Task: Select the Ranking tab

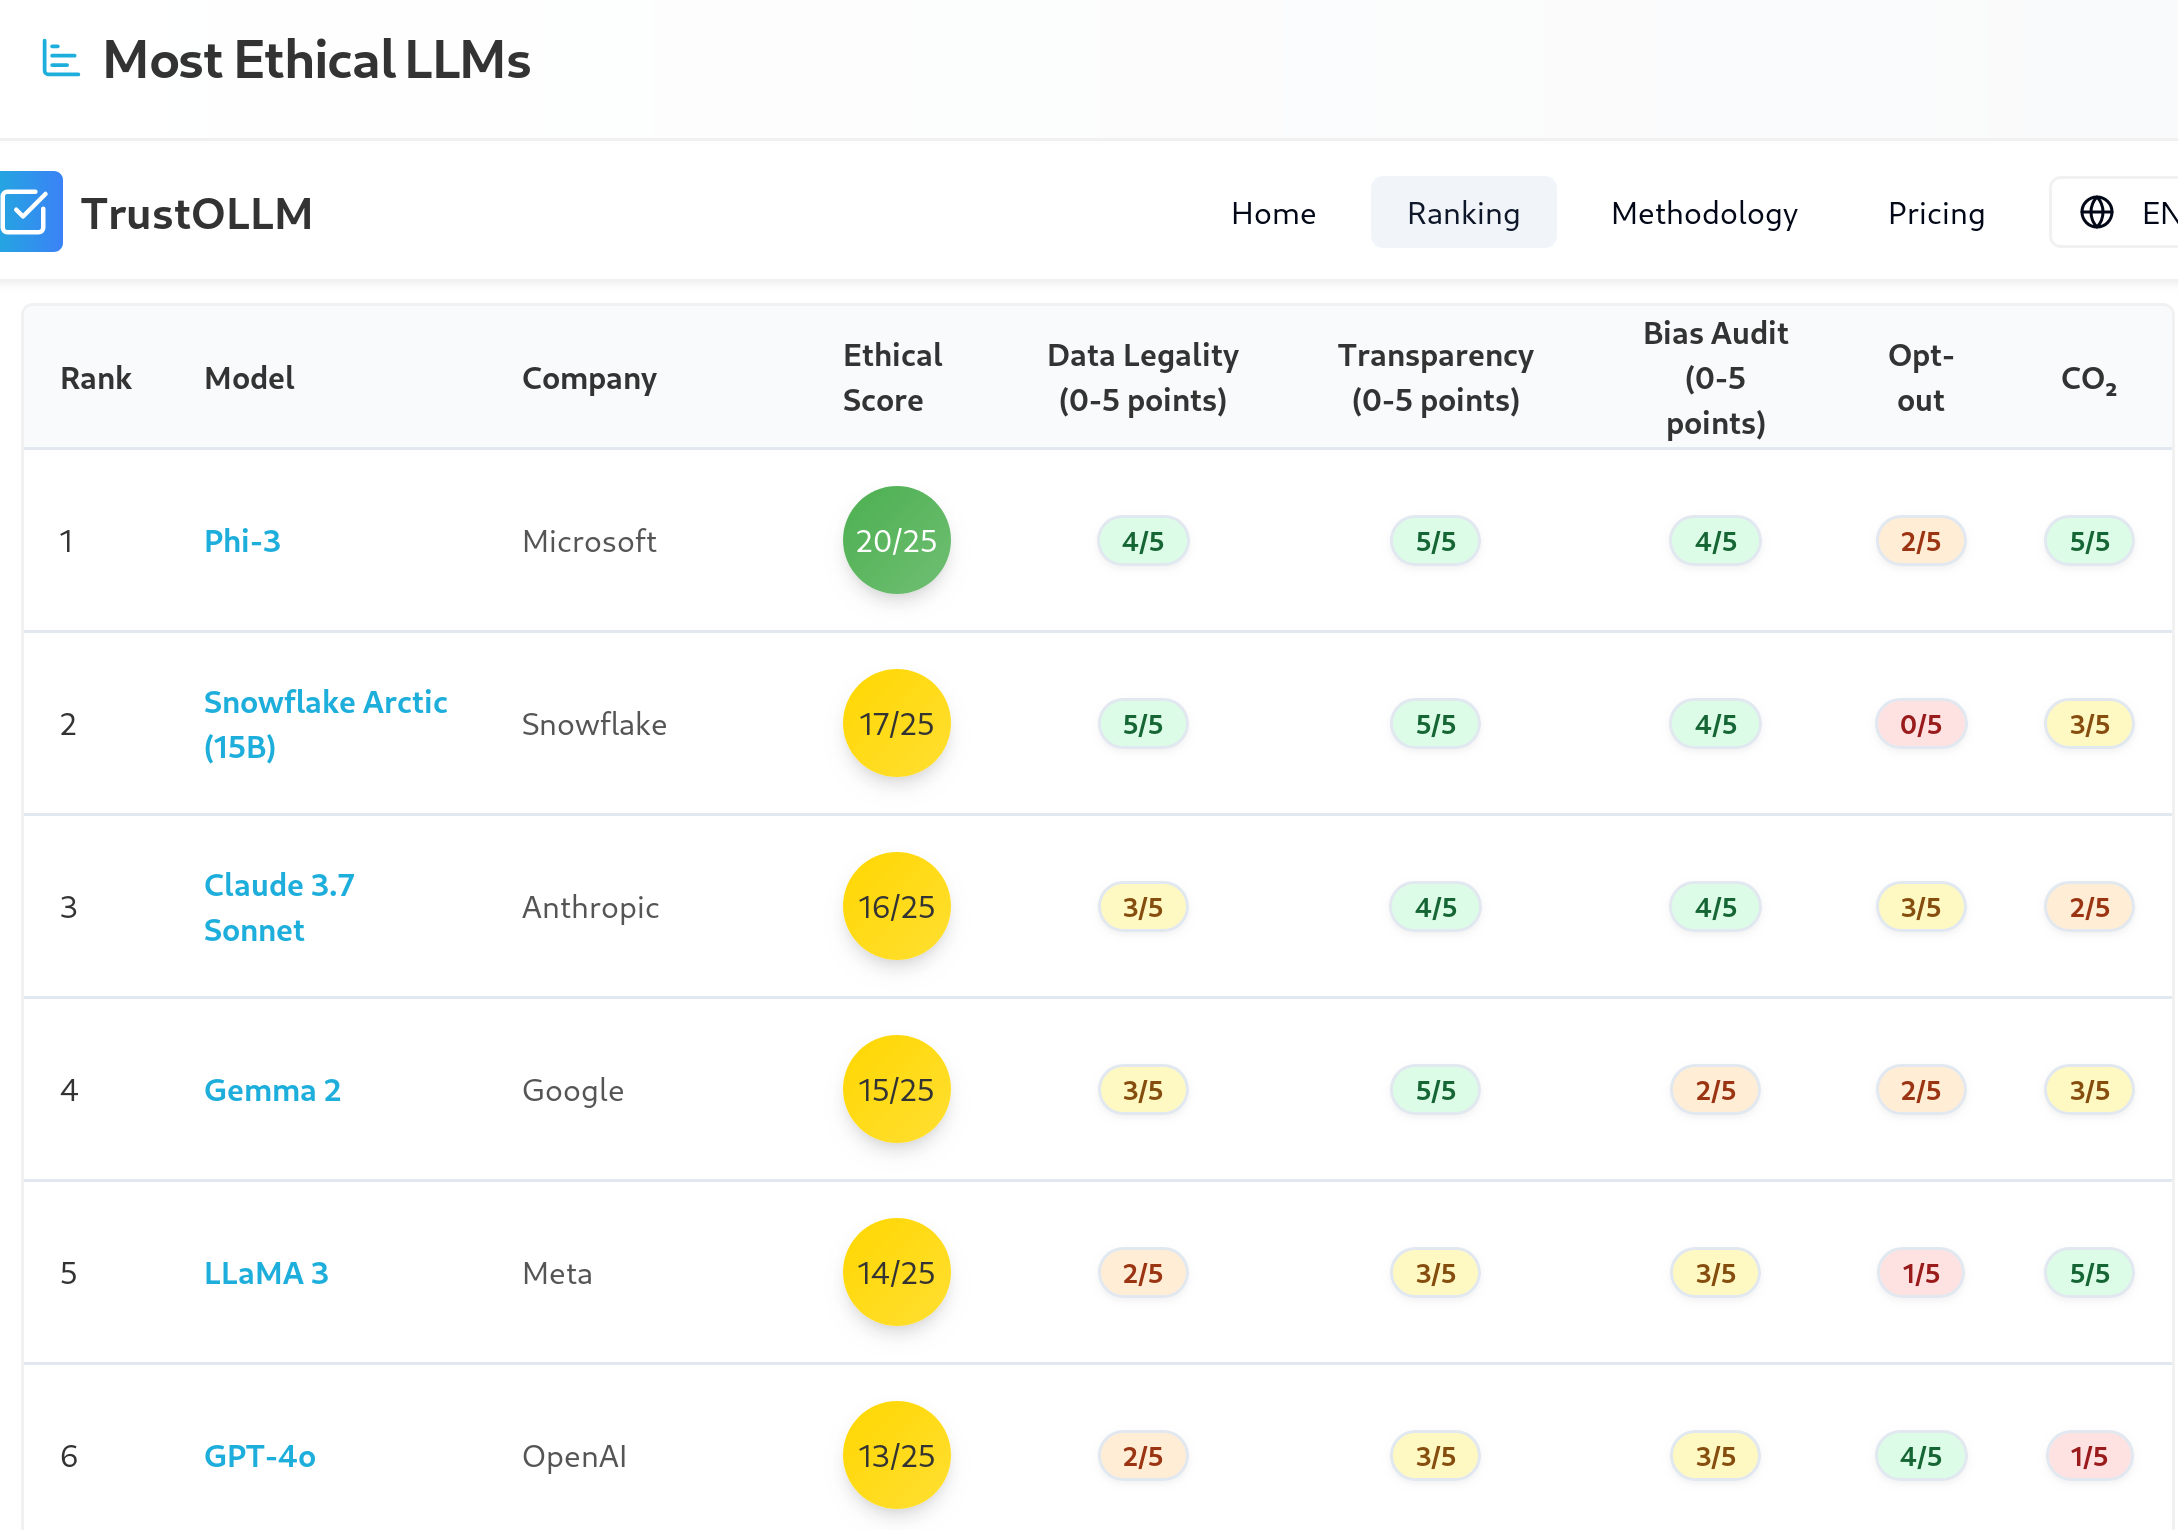Action: (x=1463, y=213)
